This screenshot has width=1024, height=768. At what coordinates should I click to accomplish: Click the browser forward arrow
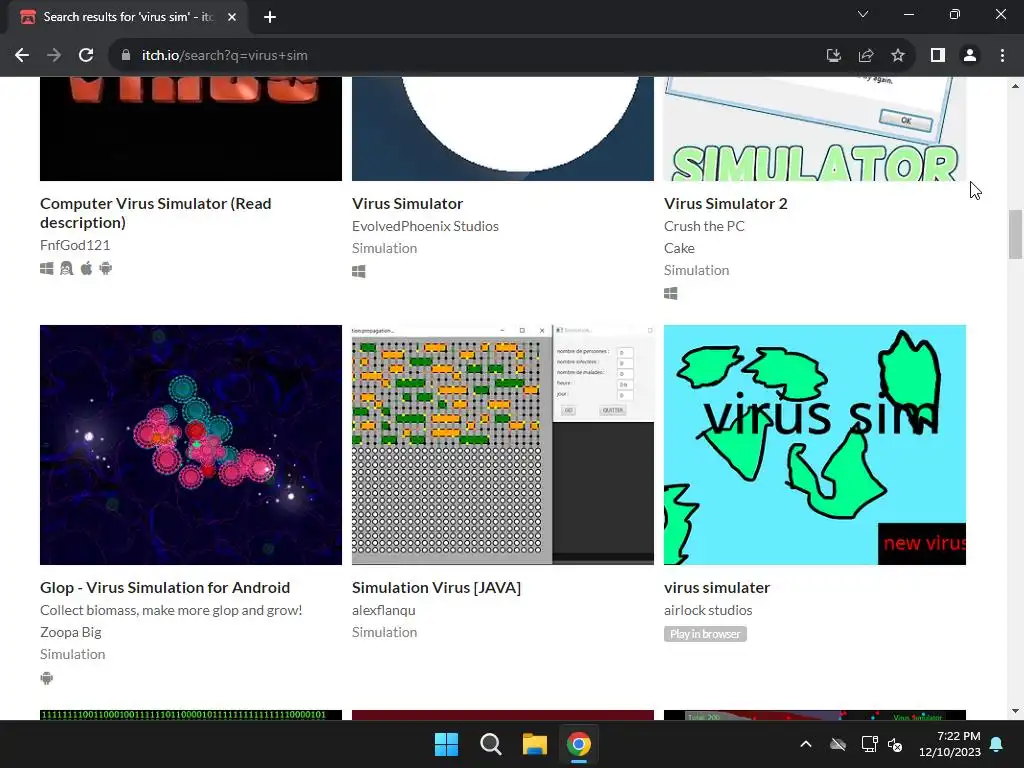(x=54, y=56)
